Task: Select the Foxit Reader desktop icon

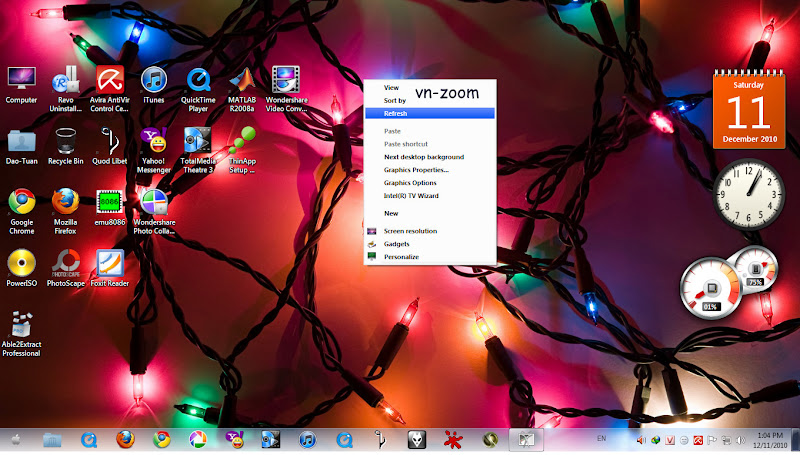Action: click(x=110, y=269)
